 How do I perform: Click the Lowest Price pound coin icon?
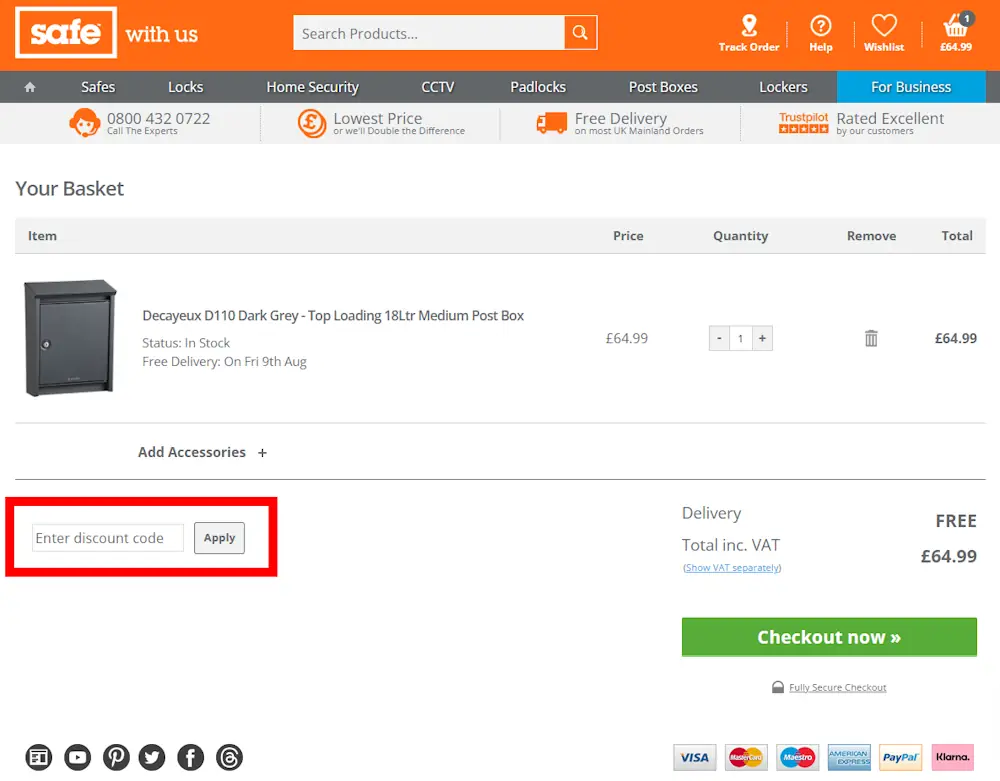312,123
